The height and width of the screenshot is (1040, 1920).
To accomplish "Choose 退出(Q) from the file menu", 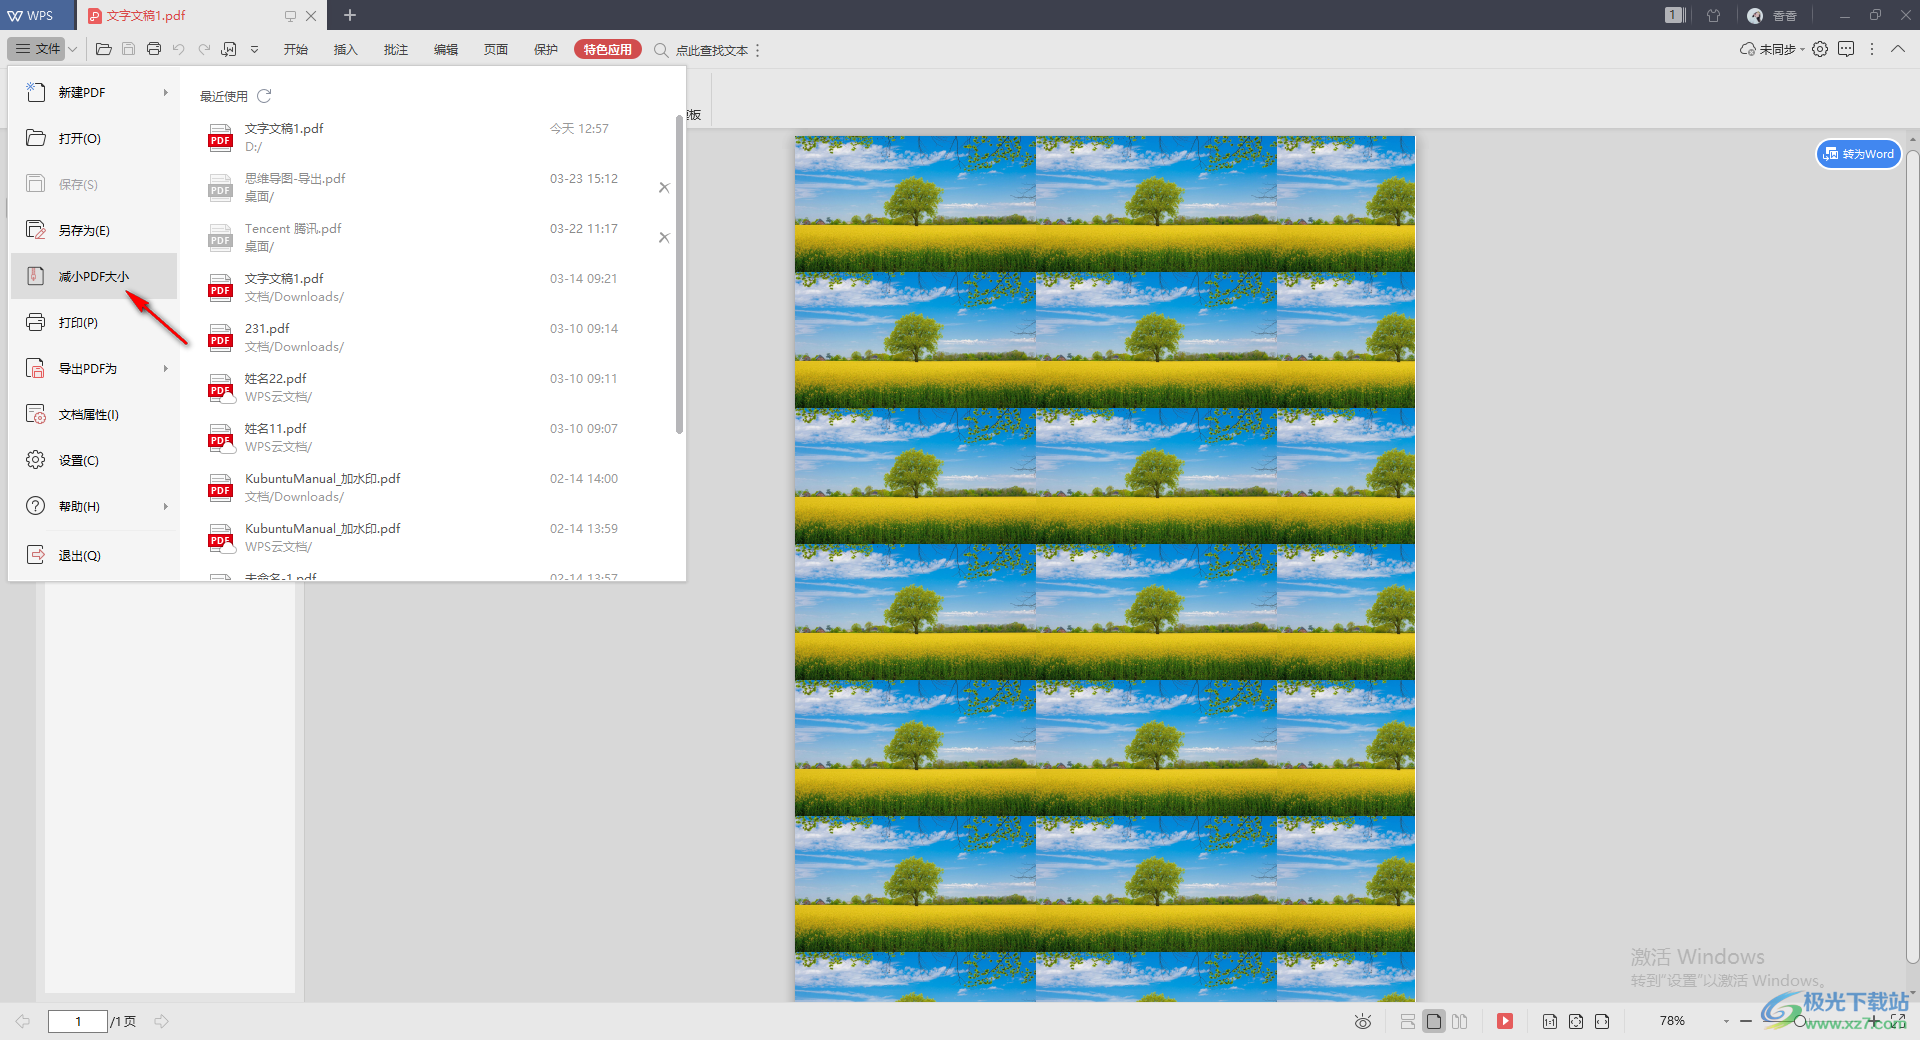I will tap(94, 555).
